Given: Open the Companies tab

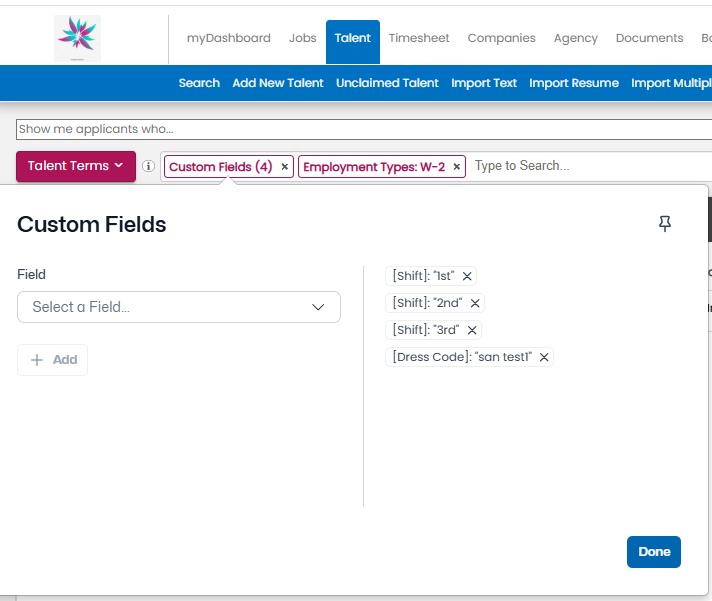Looking at the screenshot, I should pyautogui.click(x=501, y=38).
